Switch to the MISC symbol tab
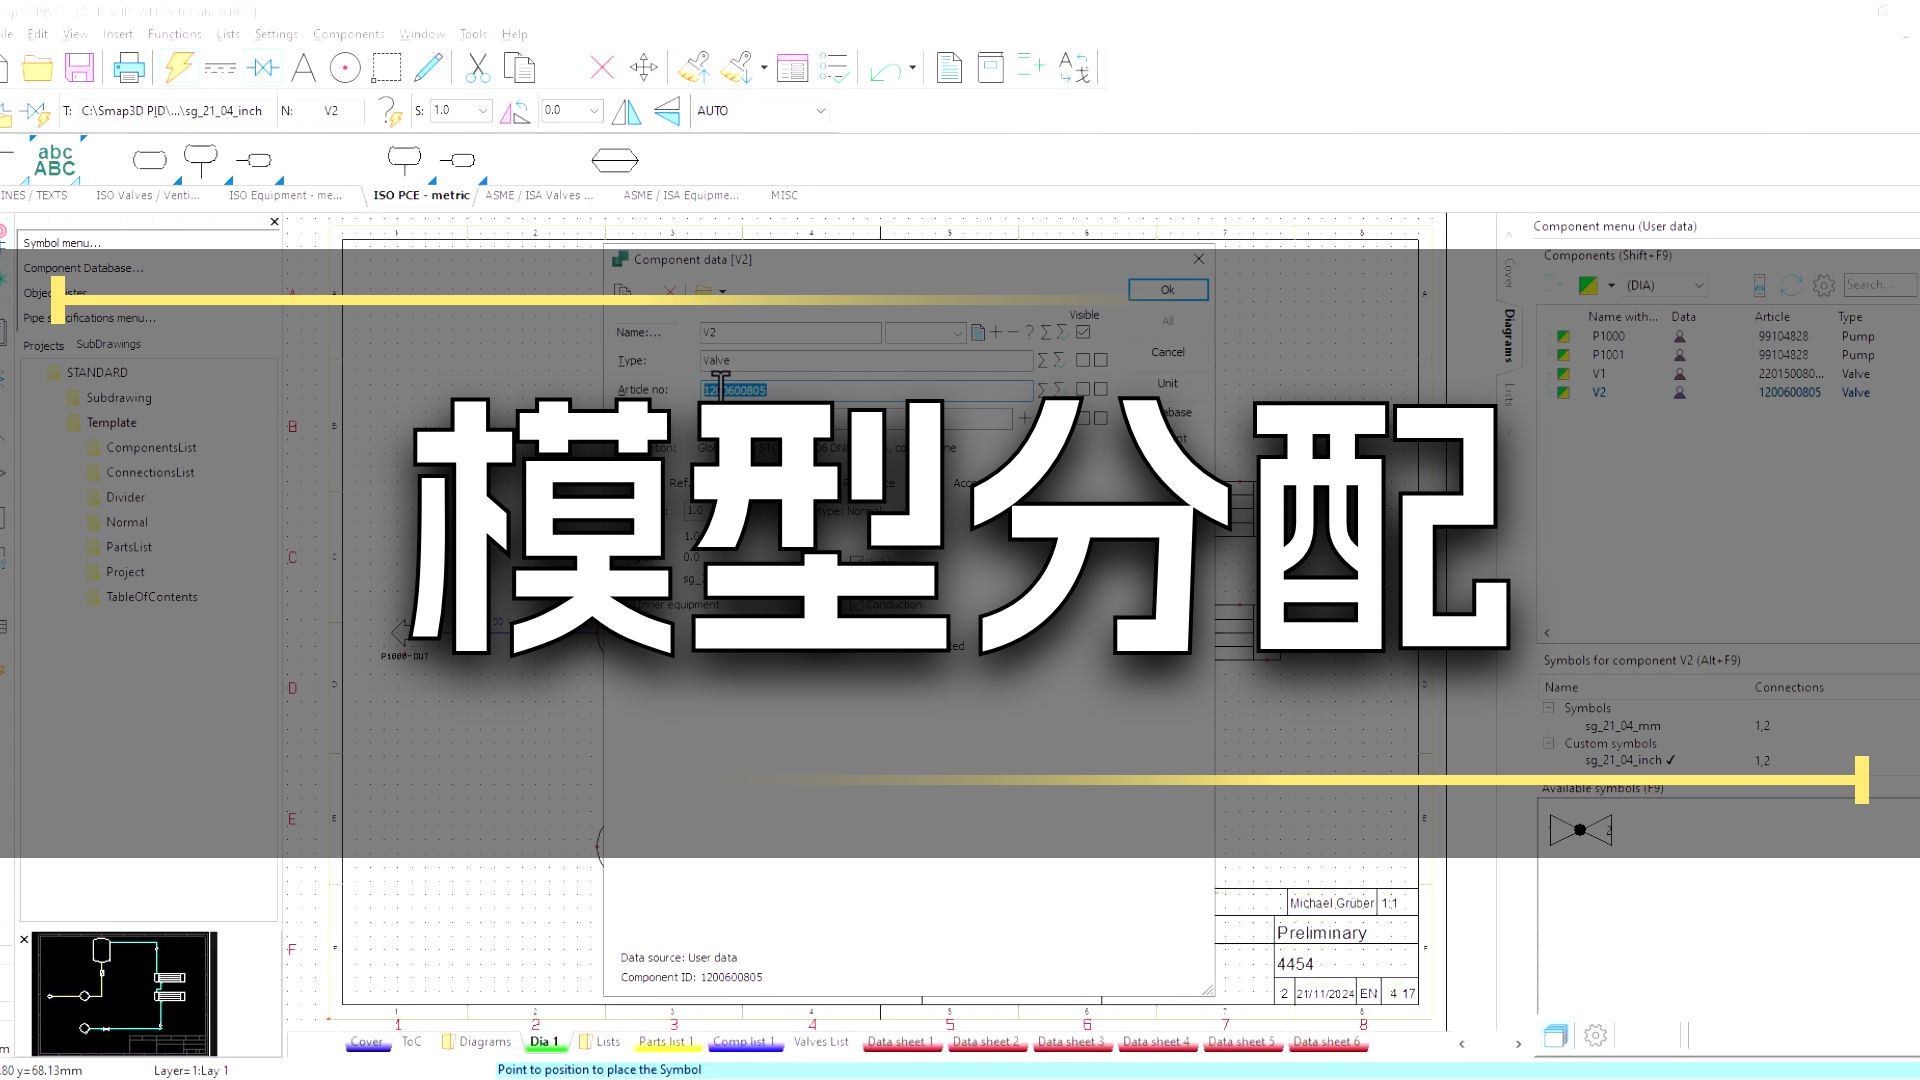Image resolution: width=1920 pixels, height=1080 pixels. [x=784, y=195]
